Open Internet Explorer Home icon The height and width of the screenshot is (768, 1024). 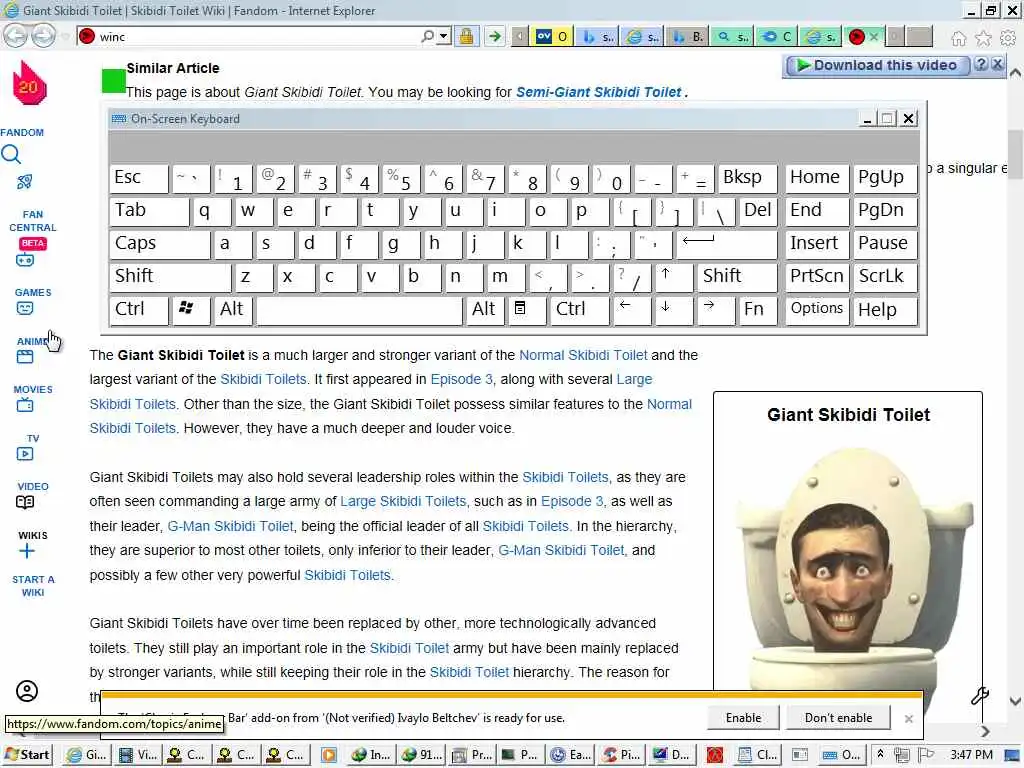(x=958, y=39)
